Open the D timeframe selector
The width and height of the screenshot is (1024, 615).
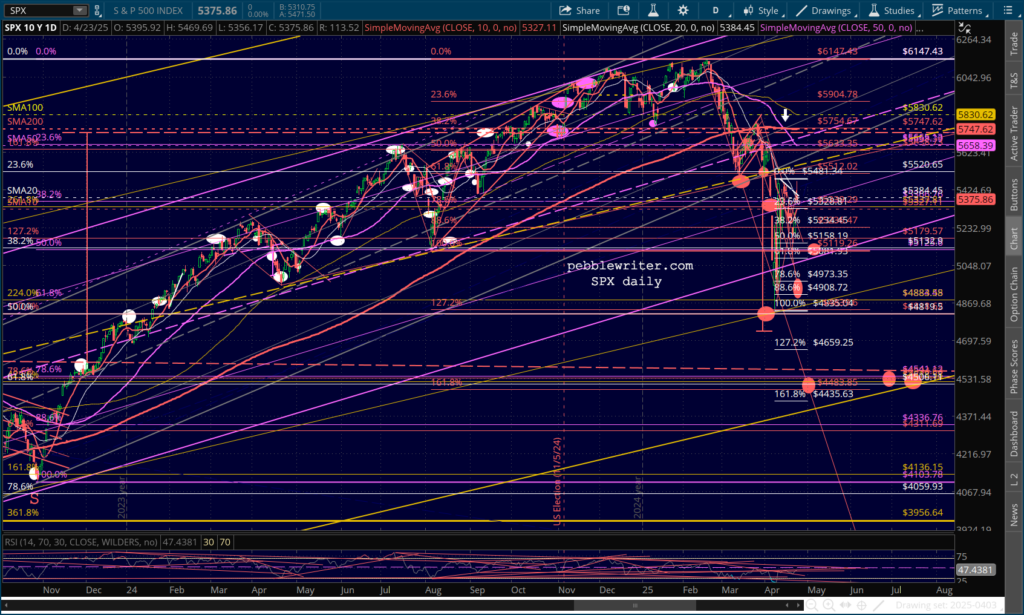(716, 10)
